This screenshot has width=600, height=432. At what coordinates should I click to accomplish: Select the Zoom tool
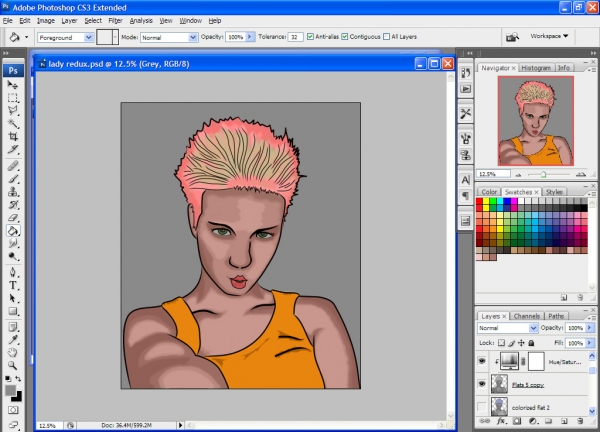(x=13, y=365)
